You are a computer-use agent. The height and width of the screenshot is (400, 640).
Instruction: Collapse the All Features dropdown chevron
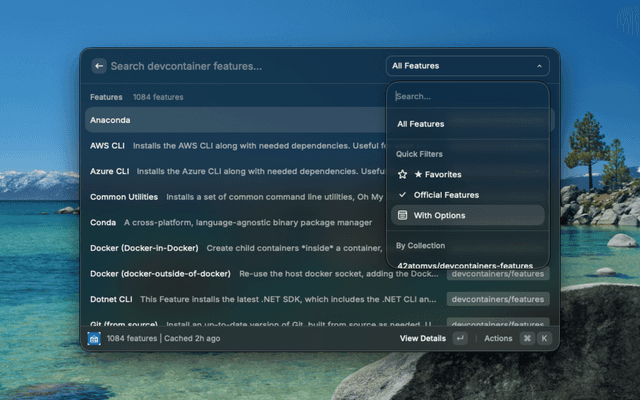tap(539, 66)
